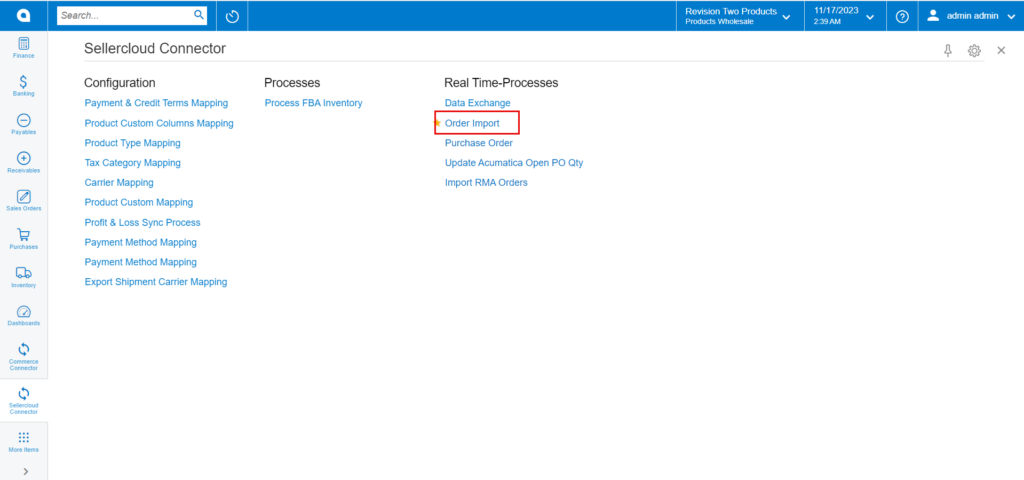Click the Real Time-Processes heading
Viewport: 1024px width, 480px height.
[501, 83]
